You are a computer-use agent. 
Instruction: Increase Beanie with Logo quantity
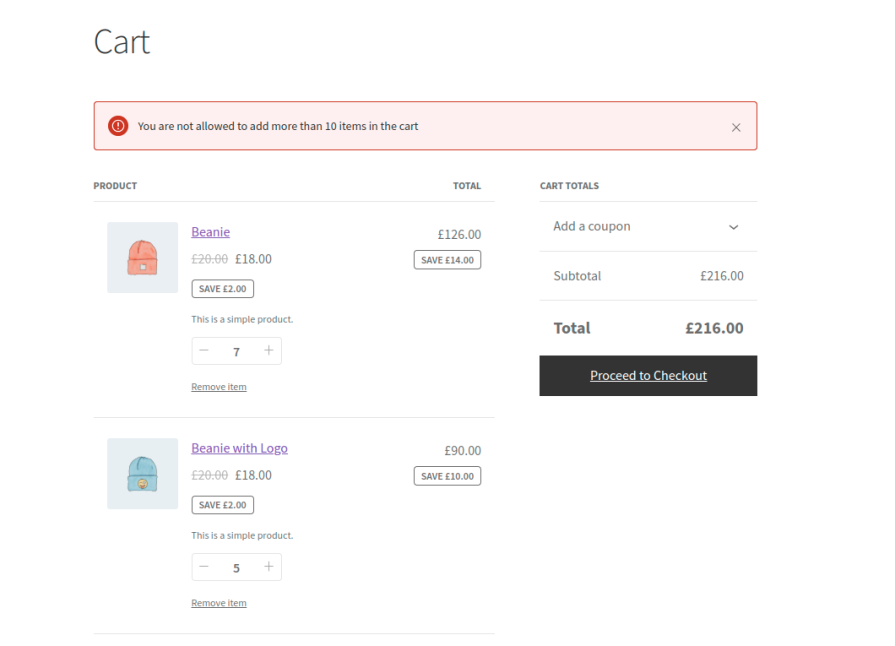(268, 567)
